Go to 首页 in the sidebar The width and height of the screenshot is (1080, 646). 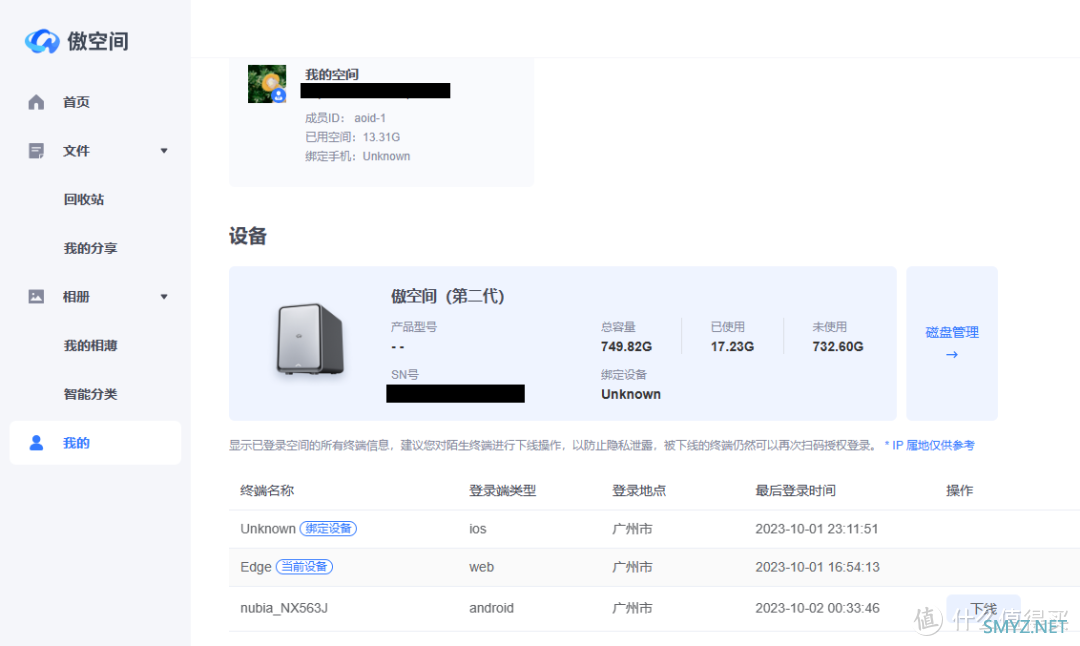(x=76, y=102)
